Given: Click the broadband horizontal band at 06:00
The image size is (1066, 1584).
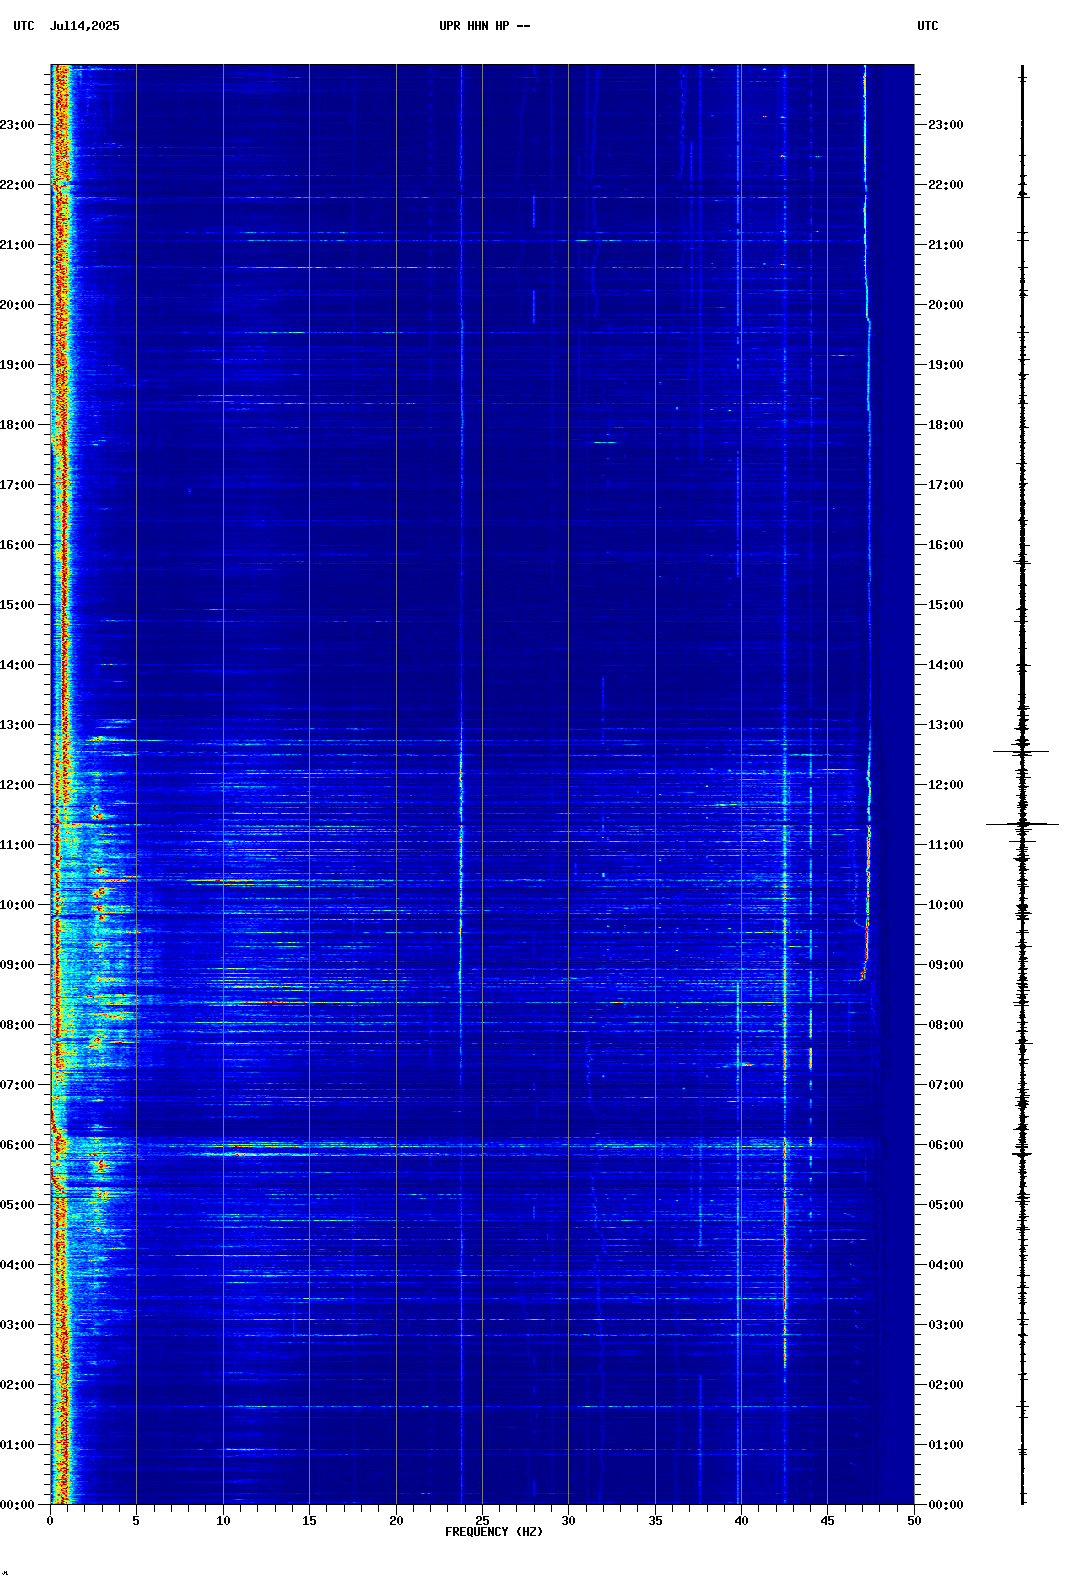Looking at the screenshot, I should (482, 1146).
